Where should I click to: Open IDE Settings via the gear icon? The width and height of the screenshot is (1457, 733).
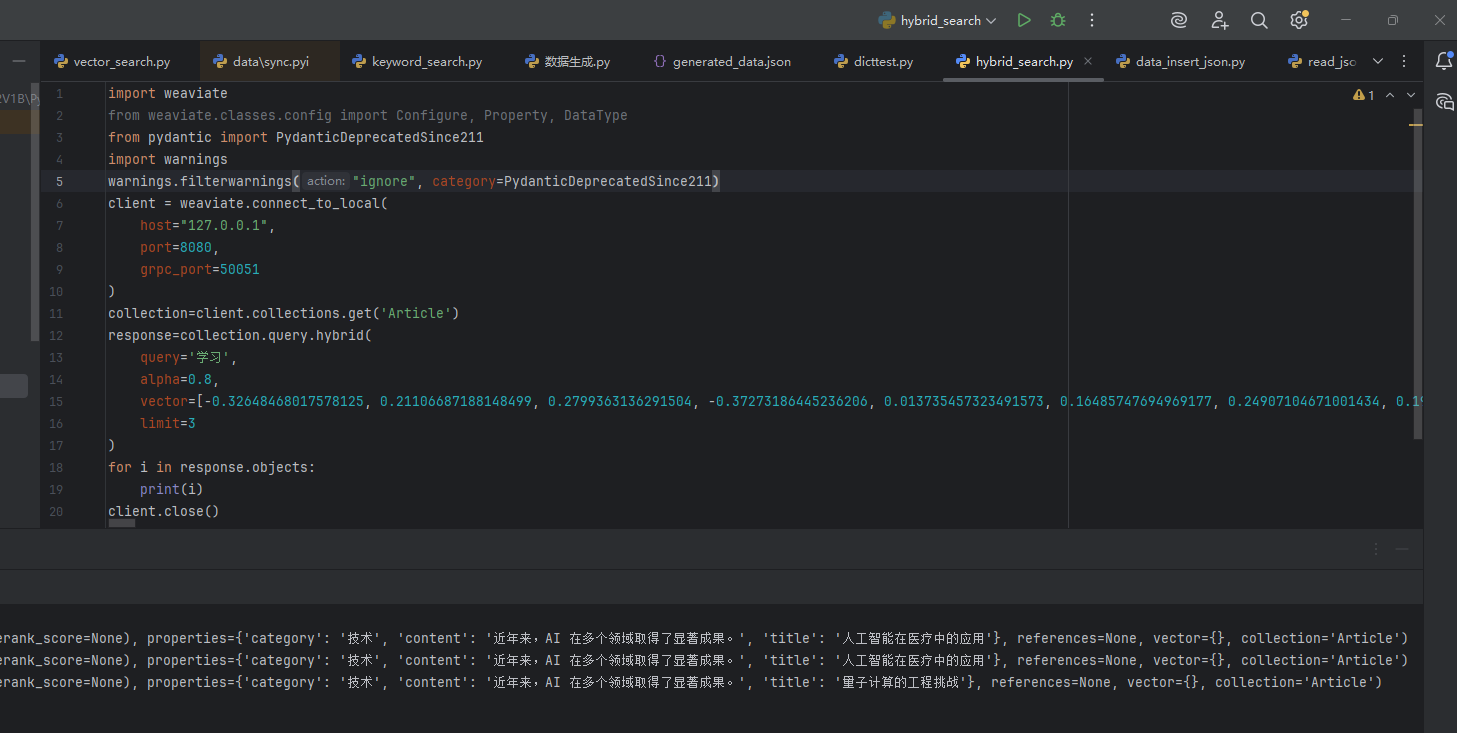pyautogui.click(x=1298, y=19)
